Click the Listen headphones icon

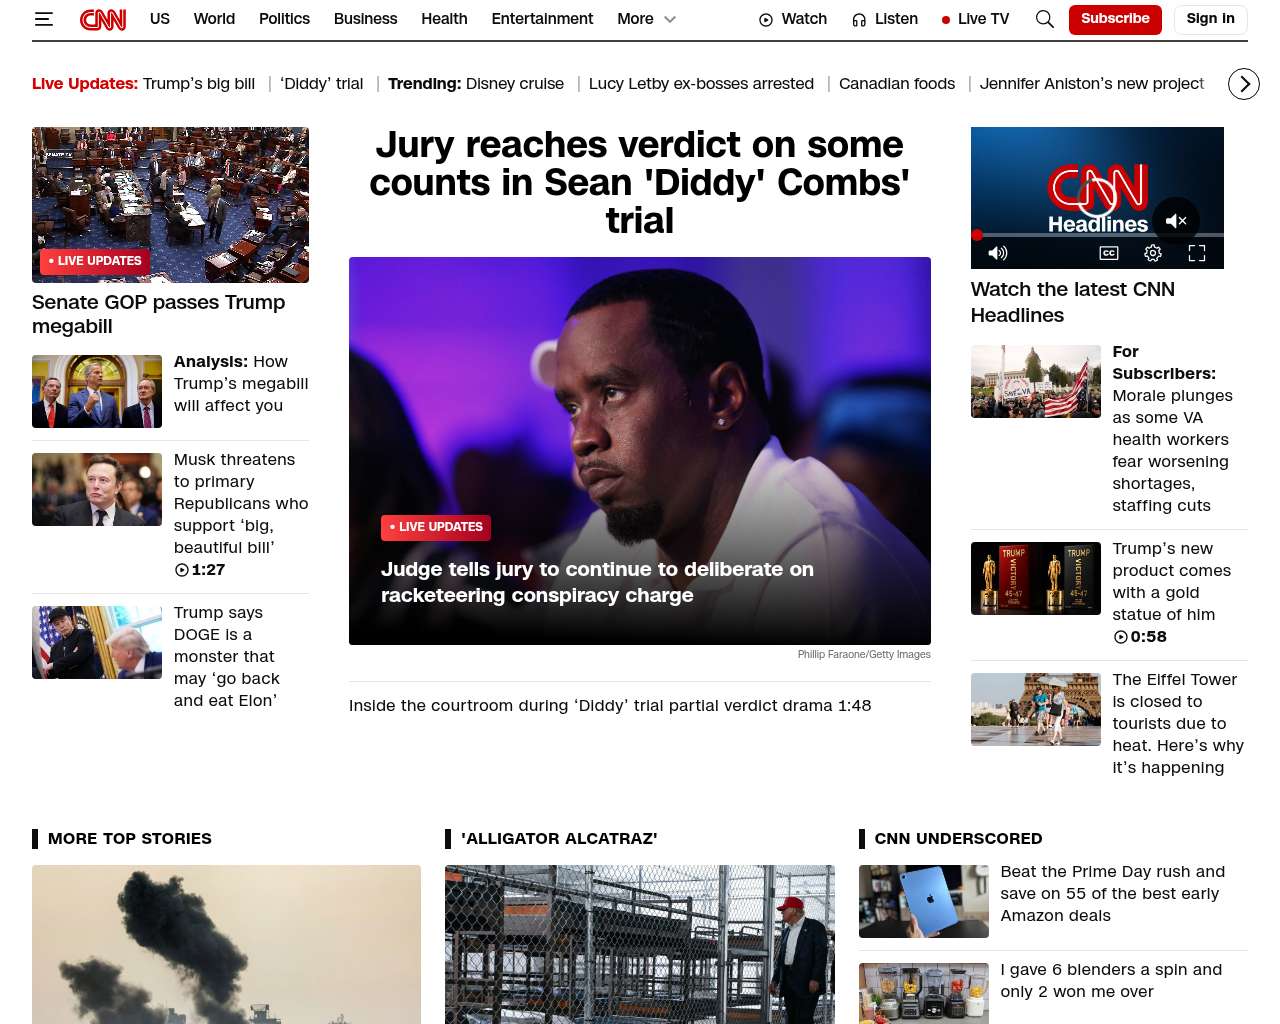click(859, 20)
